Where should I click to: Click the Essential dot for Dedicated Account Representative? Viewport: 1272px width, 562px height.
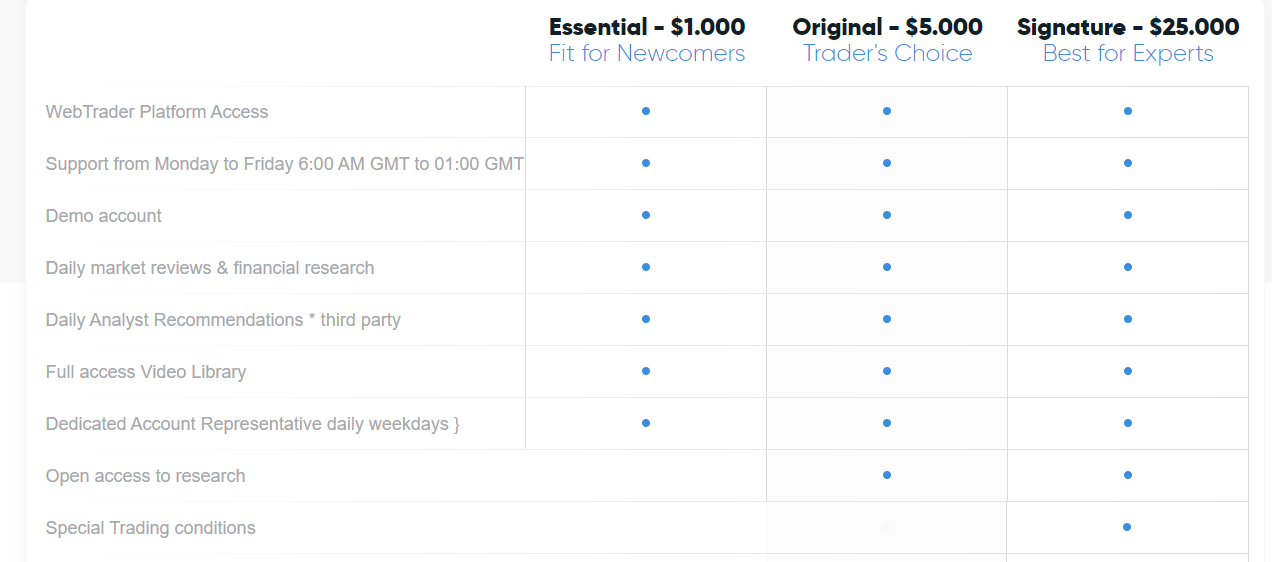[x=646, y=423]
